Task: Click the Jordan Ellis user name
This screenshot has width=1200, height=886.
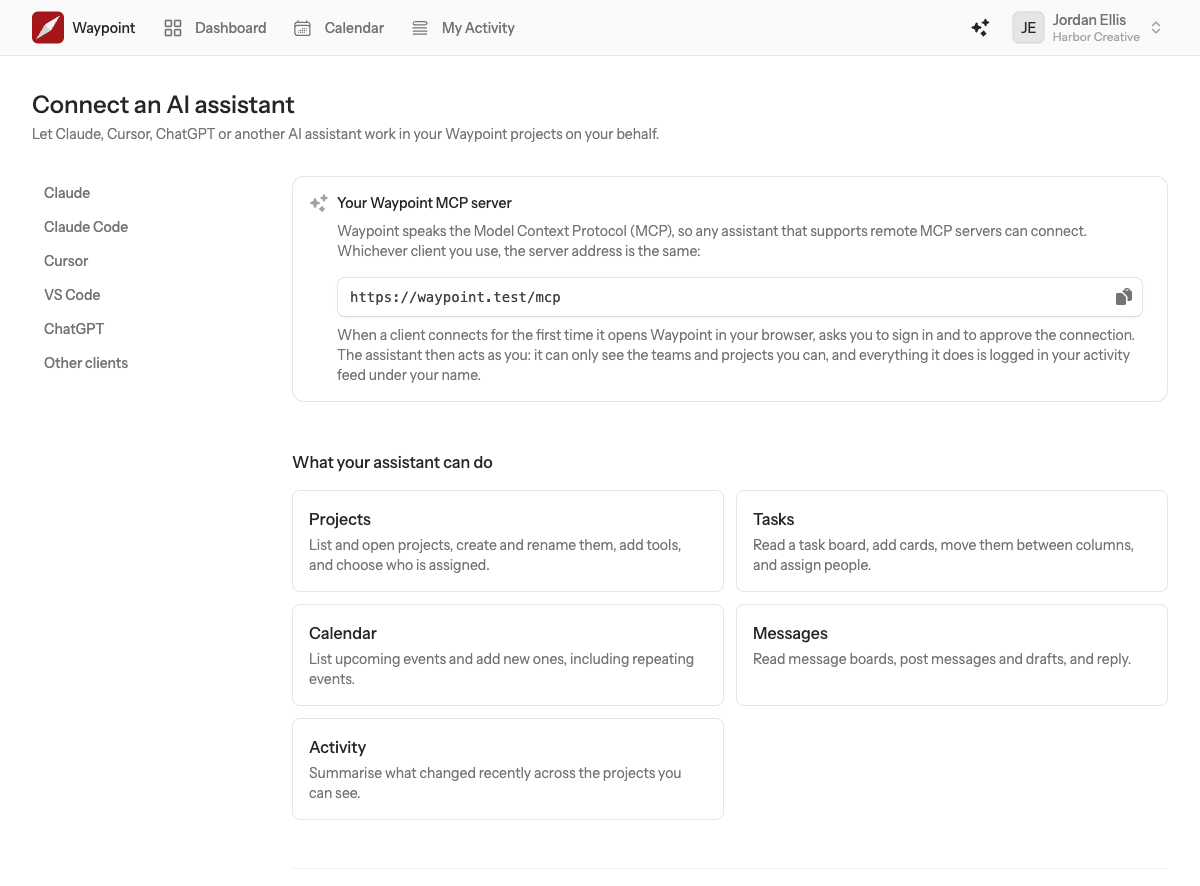Action: (1089, 20)
